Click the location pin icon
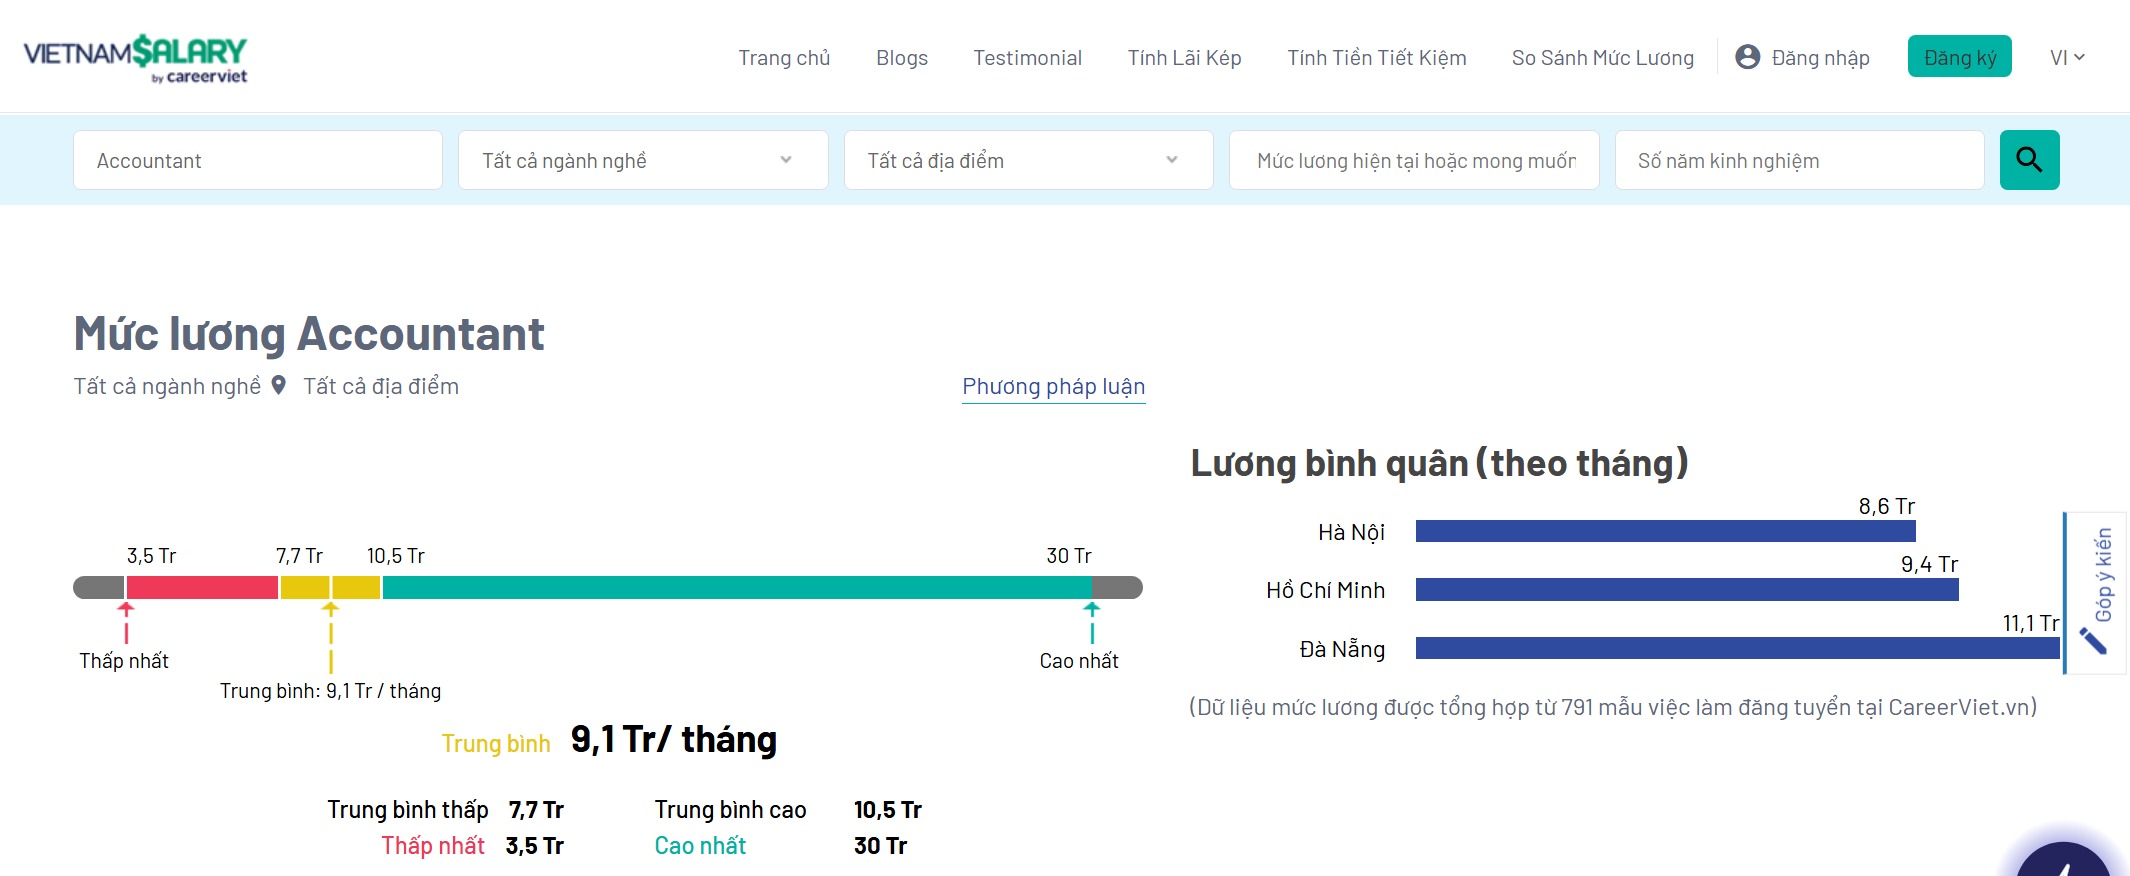The image size is (2130, 876). [x=279, y=386]
